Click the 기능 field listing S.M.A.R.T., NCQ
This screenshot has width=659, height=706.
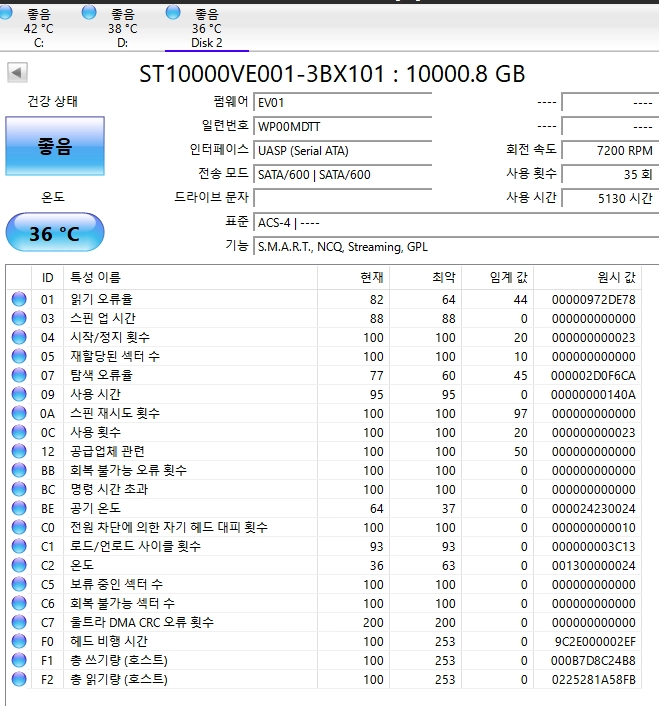point(456,247)
